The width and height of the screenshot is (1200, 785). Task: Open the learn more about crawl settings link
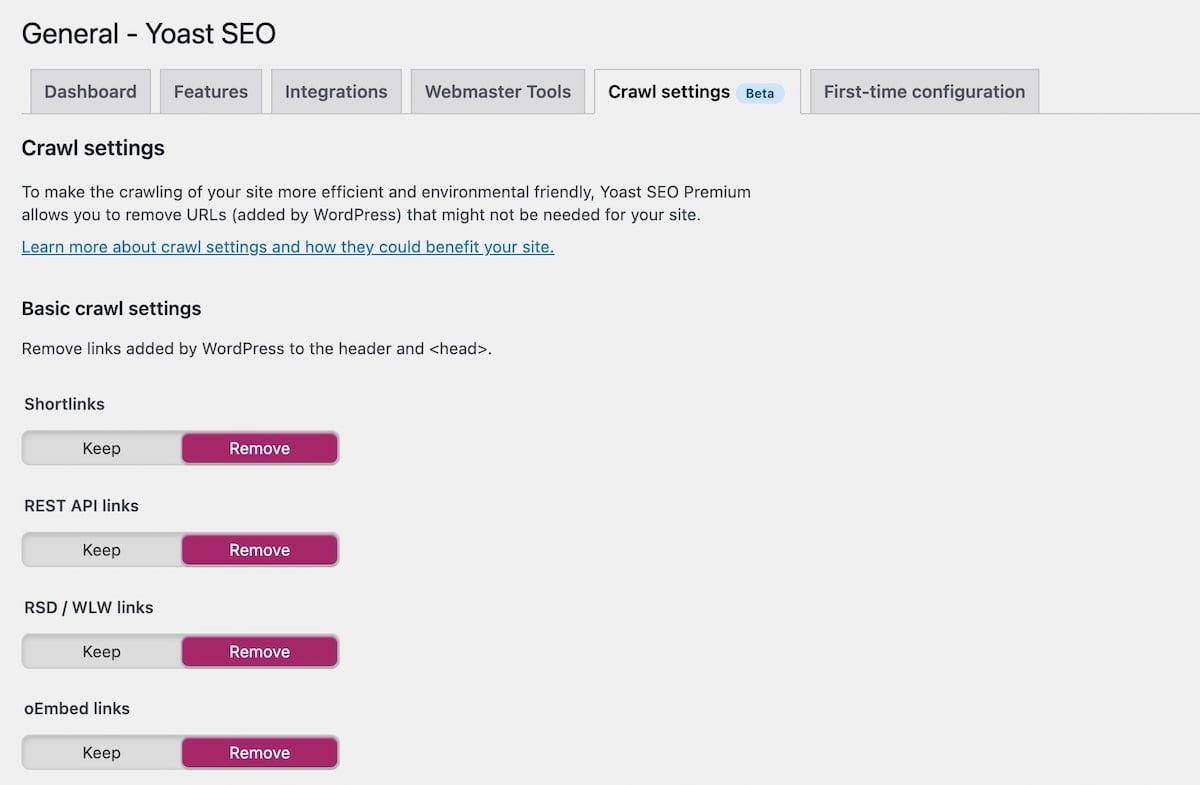[x=288, y=246]
